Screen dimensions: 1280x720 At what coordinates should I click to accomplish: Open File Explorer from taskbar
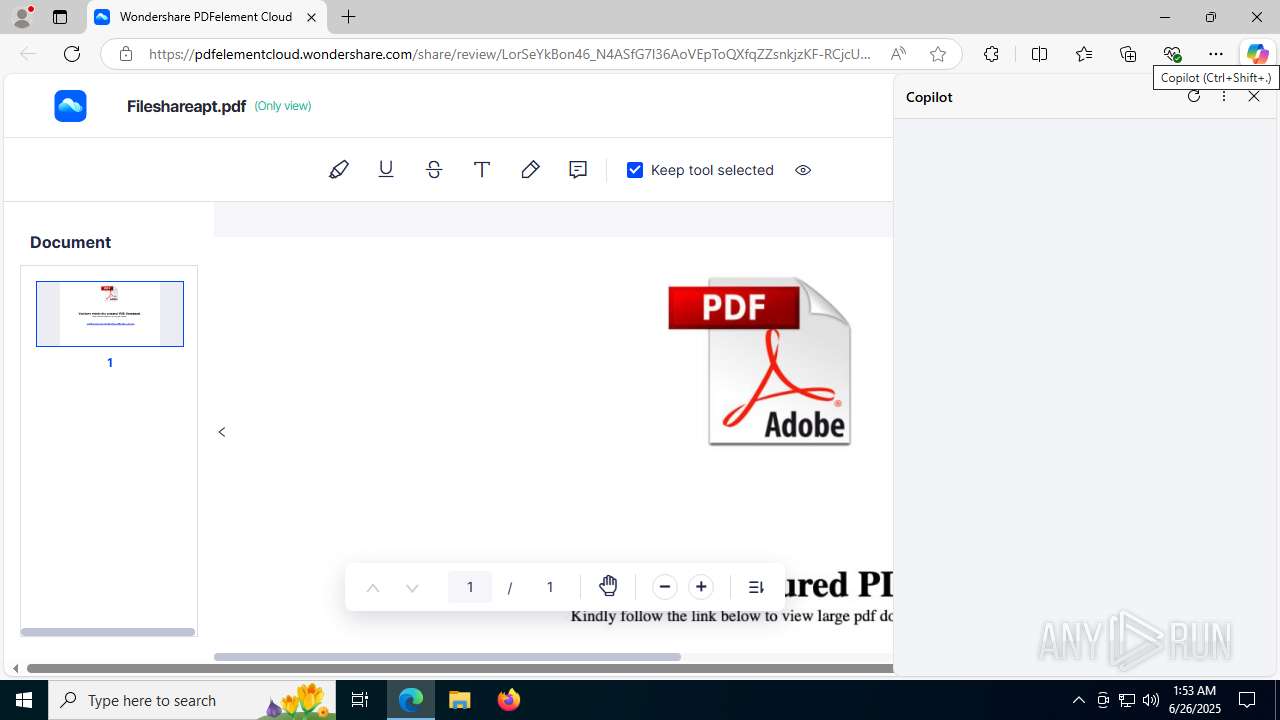click(460, 700)
